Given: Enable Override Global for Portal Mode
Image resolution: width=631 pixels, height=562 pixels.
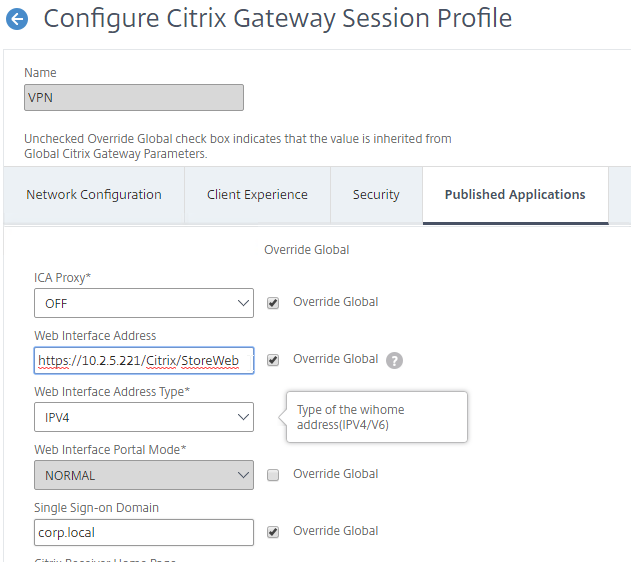Looking at the screenshot, I should tap(273, 475).
